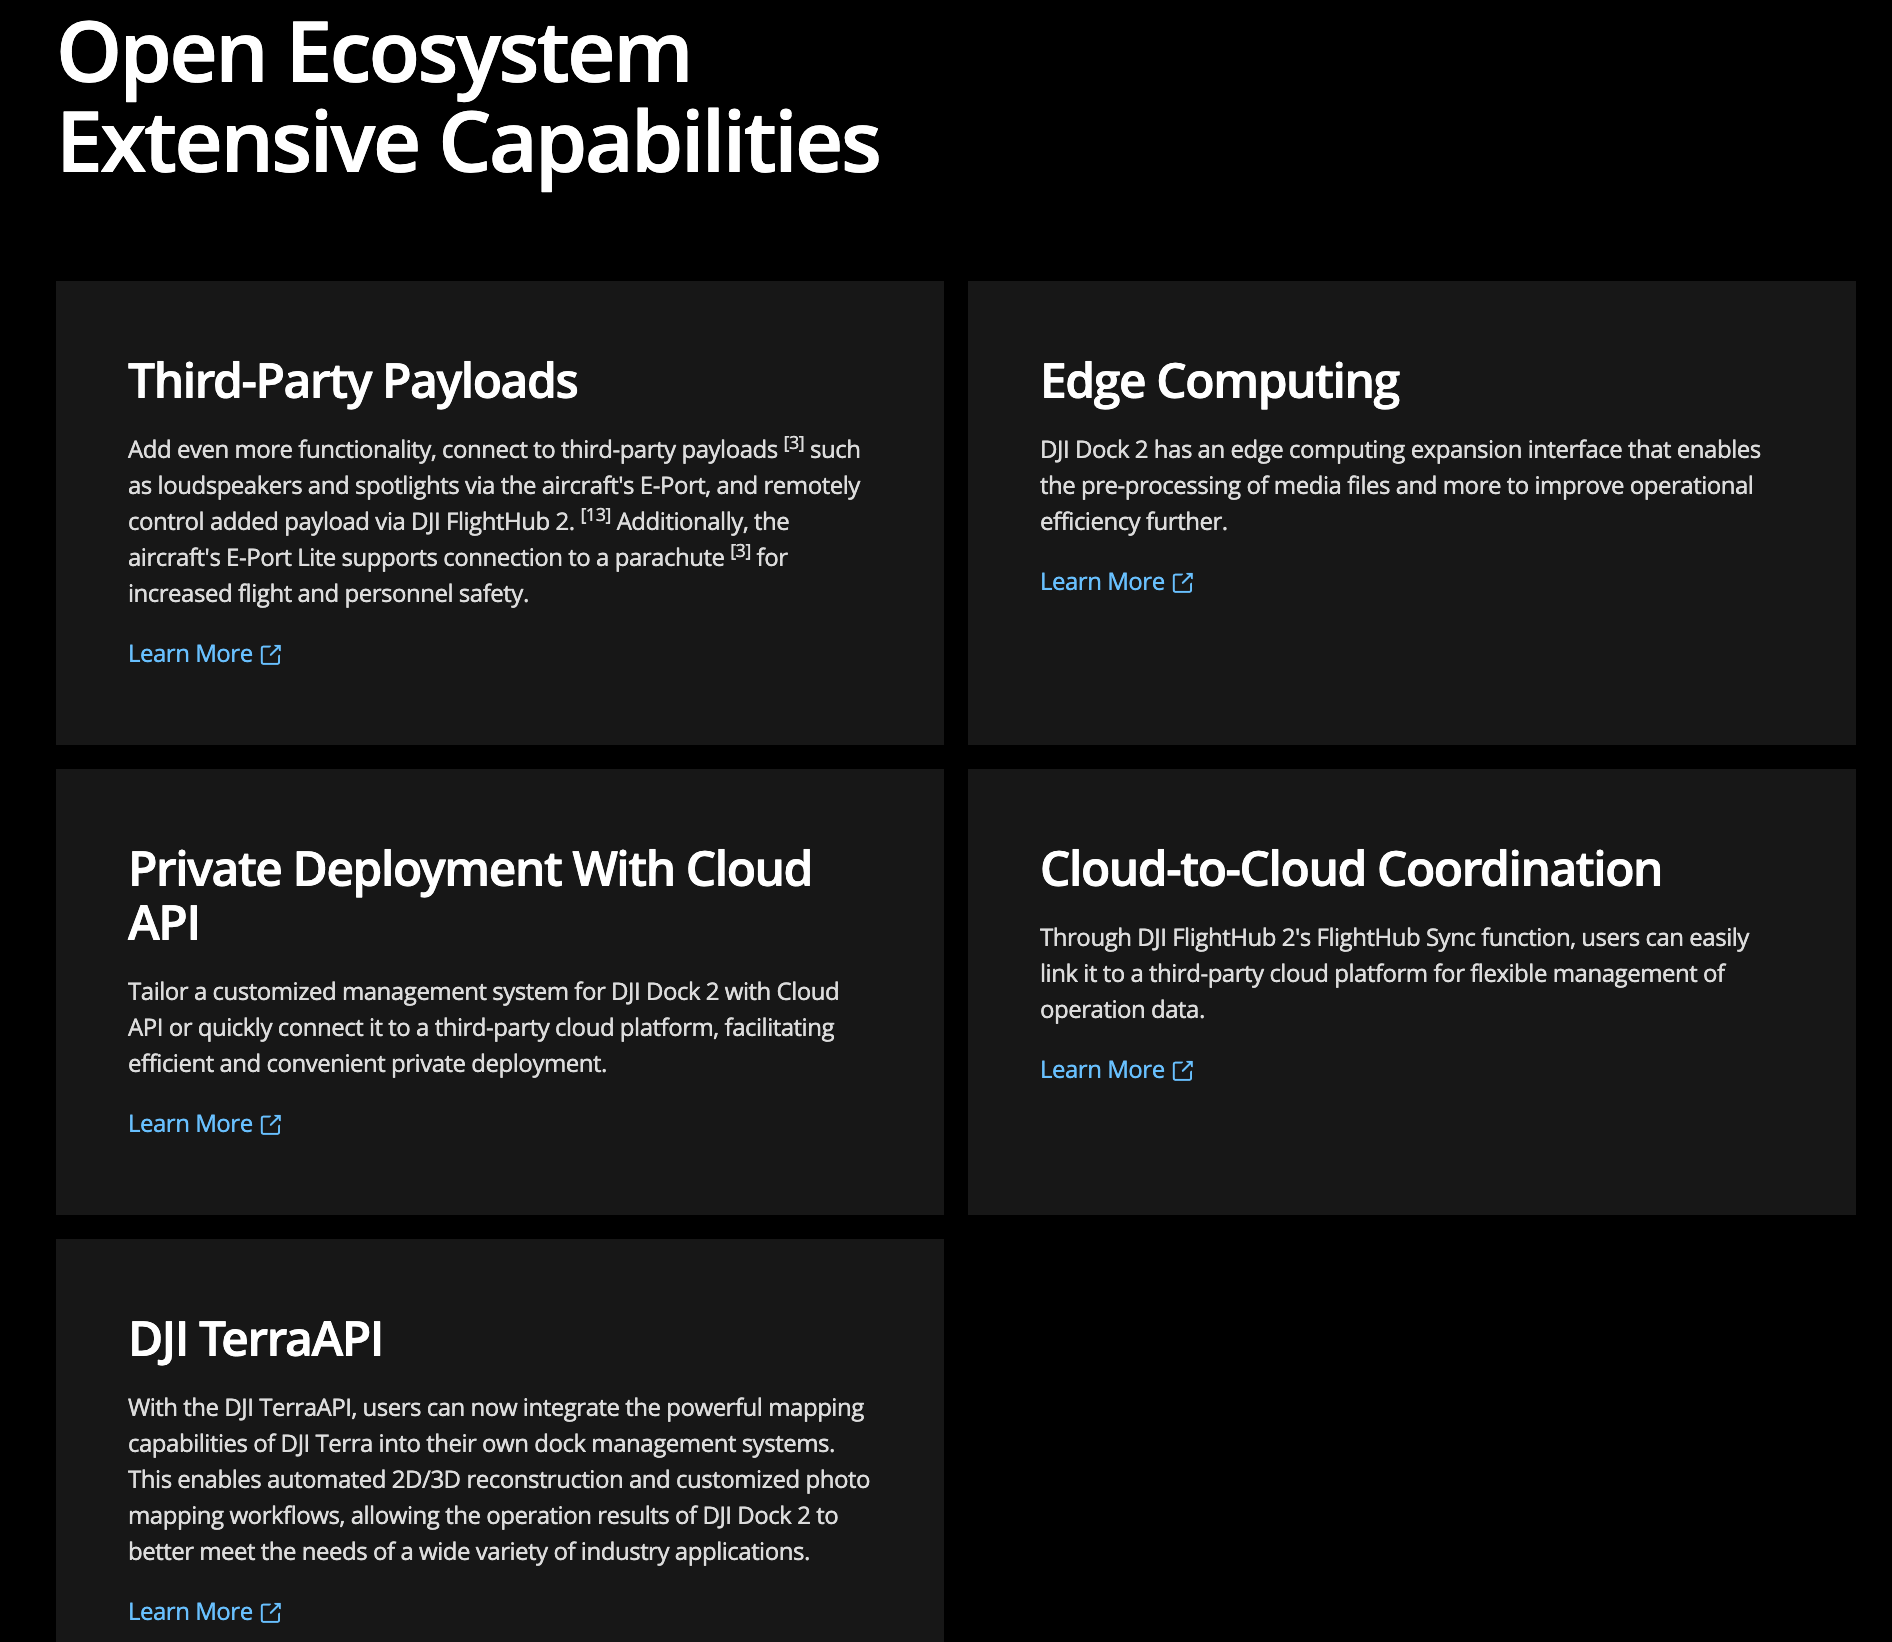This screenshot has width=1892, height=1642.
Task: Open Learn More under DJI TerraAPI
Action: 204,1612
